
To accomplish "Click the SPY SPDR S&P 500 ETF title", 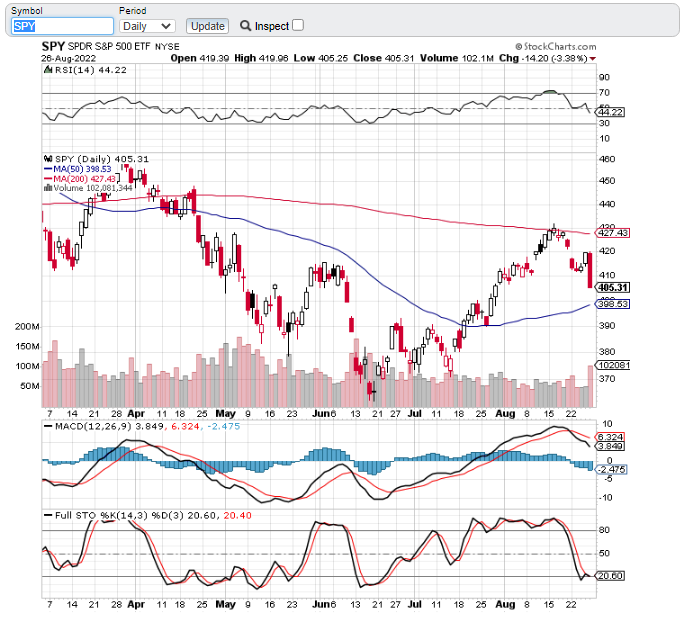I will (x=111, y=46).
